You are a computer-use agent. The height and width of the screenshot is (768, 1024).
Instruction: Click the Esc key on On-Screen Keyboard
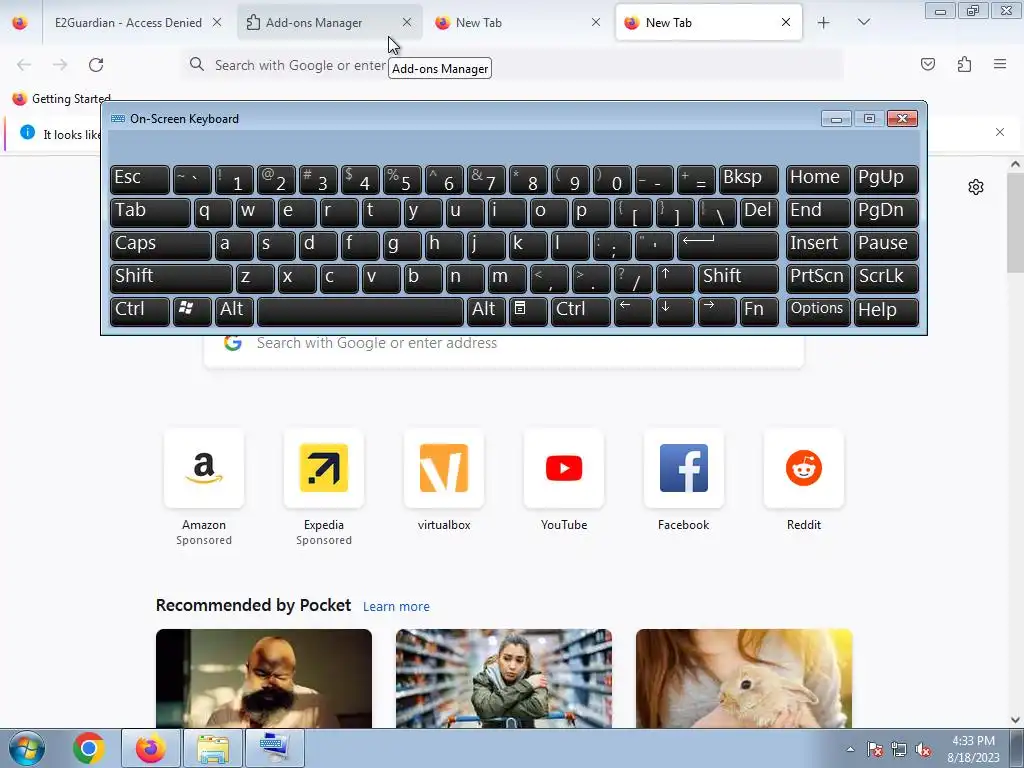point(140,179)
